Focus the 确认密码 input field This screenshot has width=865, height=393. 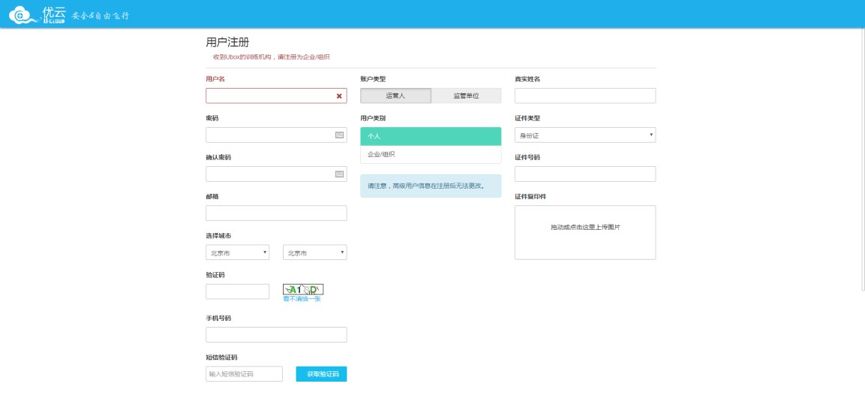276,174
